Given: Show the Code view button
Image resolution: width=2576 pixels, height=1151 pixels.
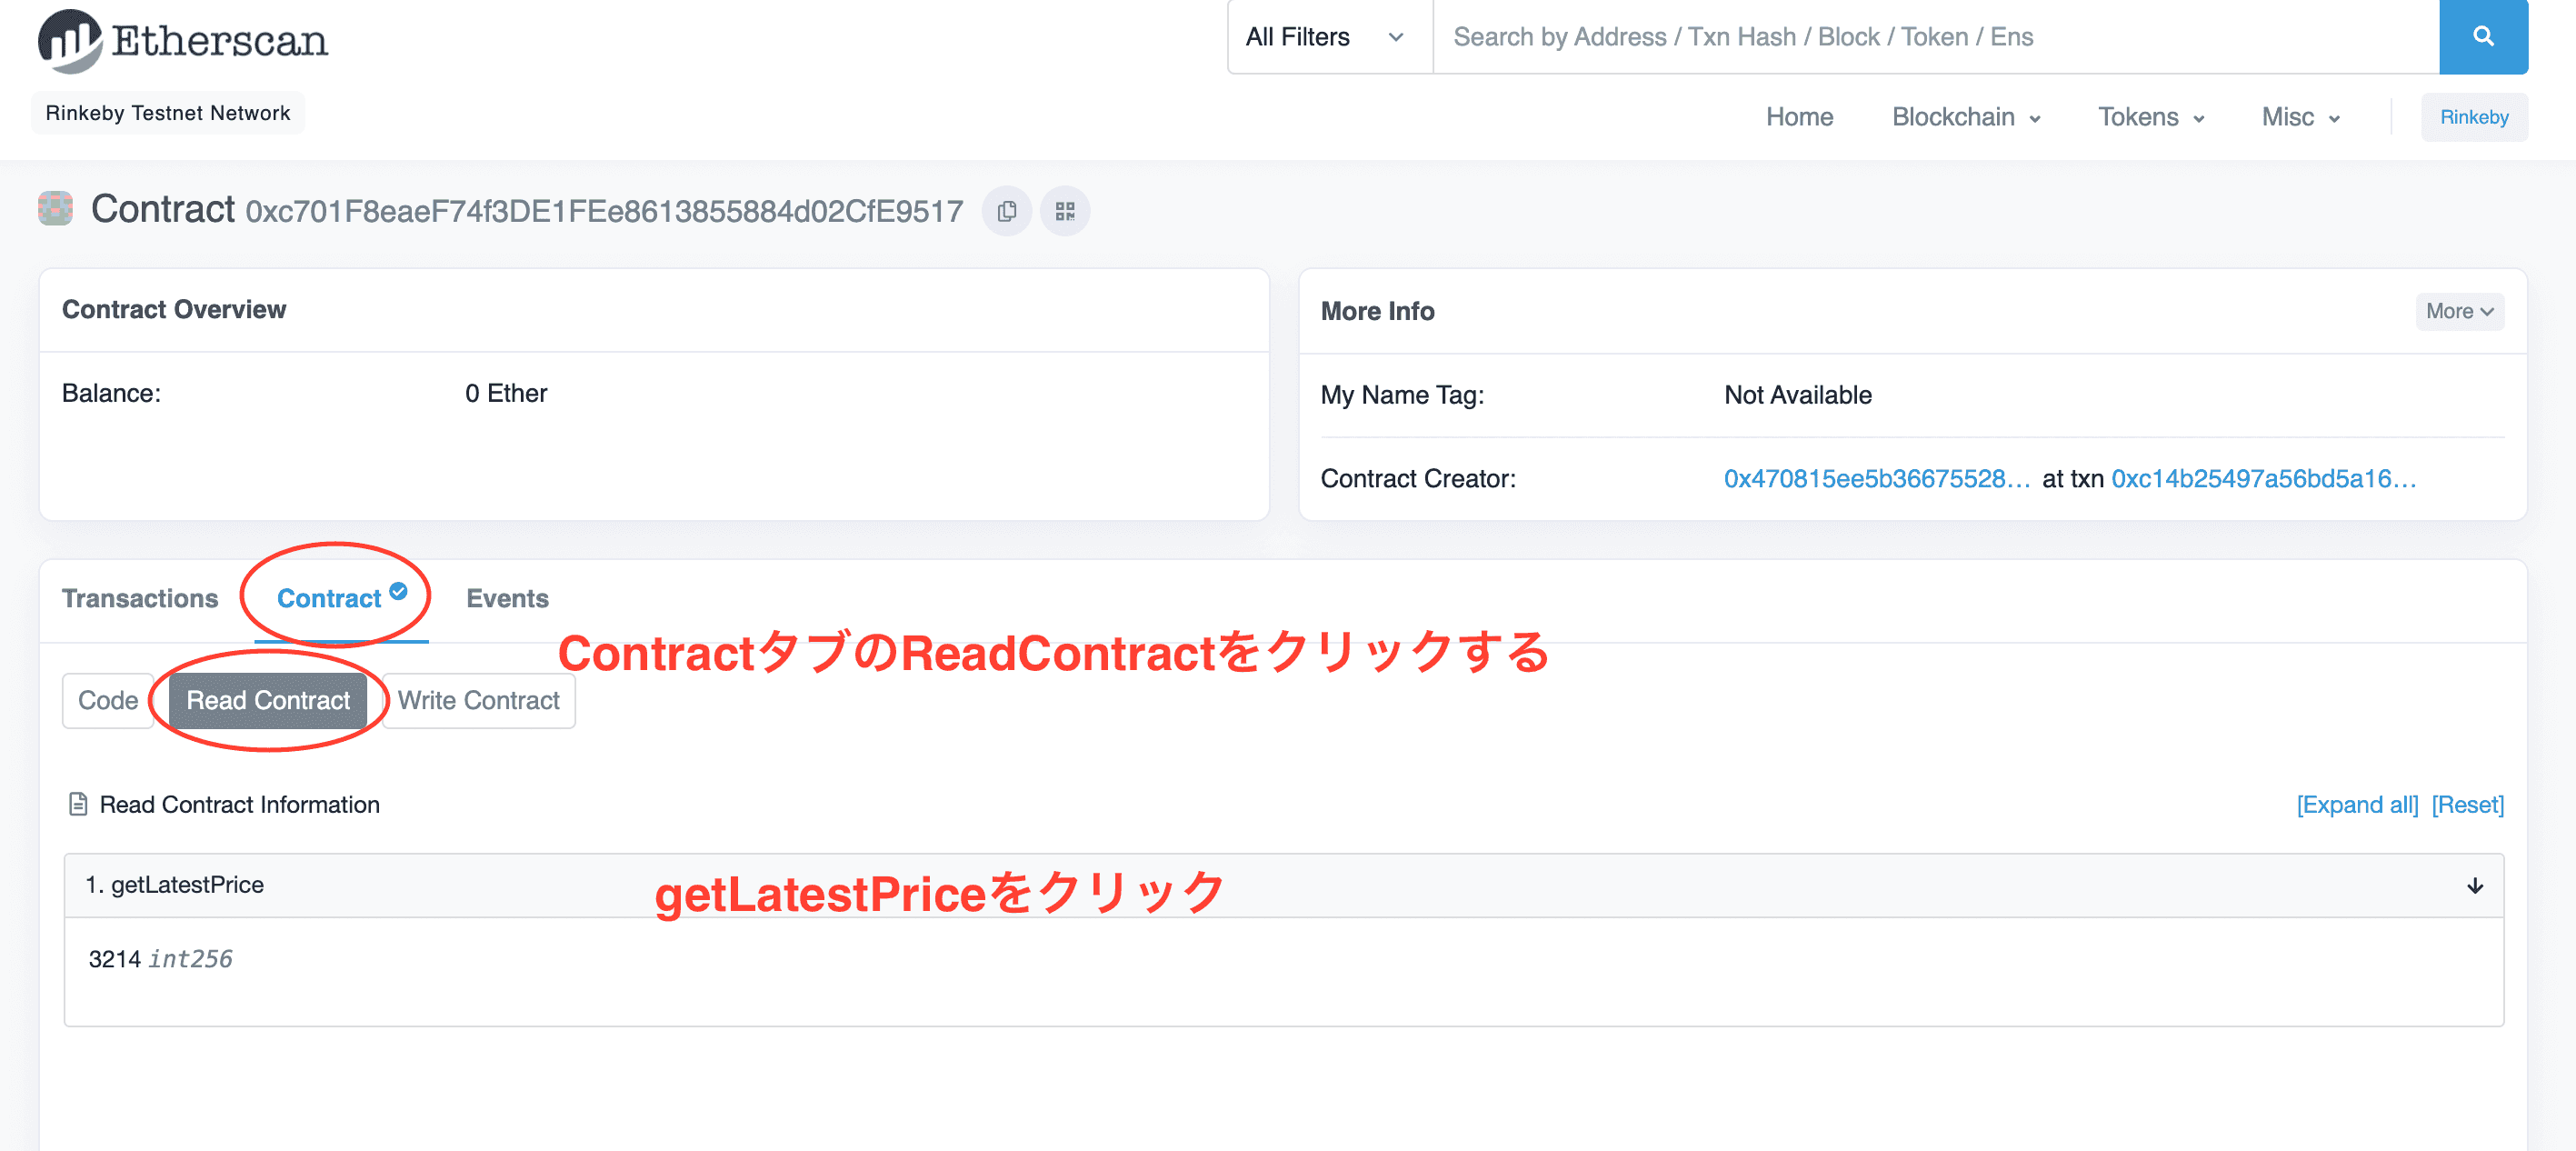Looking at the screenshot, I should click(x=108, y=700).
